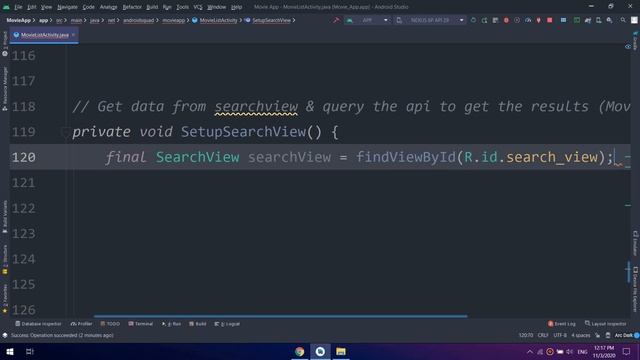Place cursor on line 120 code
This screenshot has width=640, height=360.
click(x=359, y=157)
